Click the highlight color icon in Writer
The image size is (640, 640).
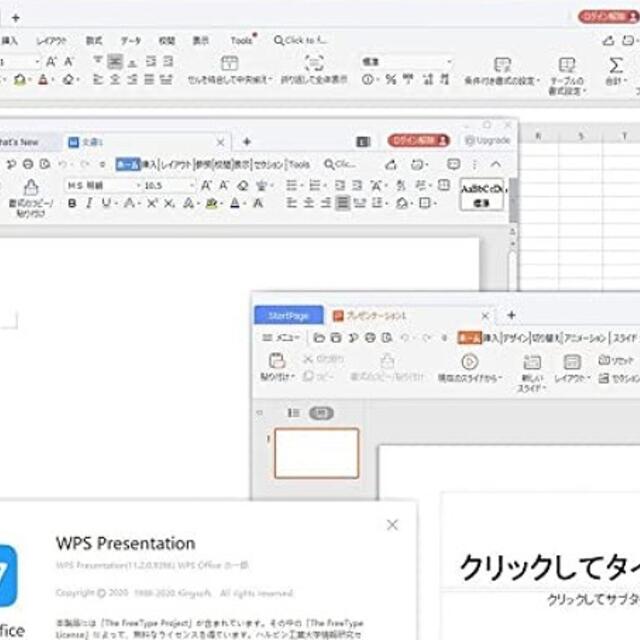[211, 203]
